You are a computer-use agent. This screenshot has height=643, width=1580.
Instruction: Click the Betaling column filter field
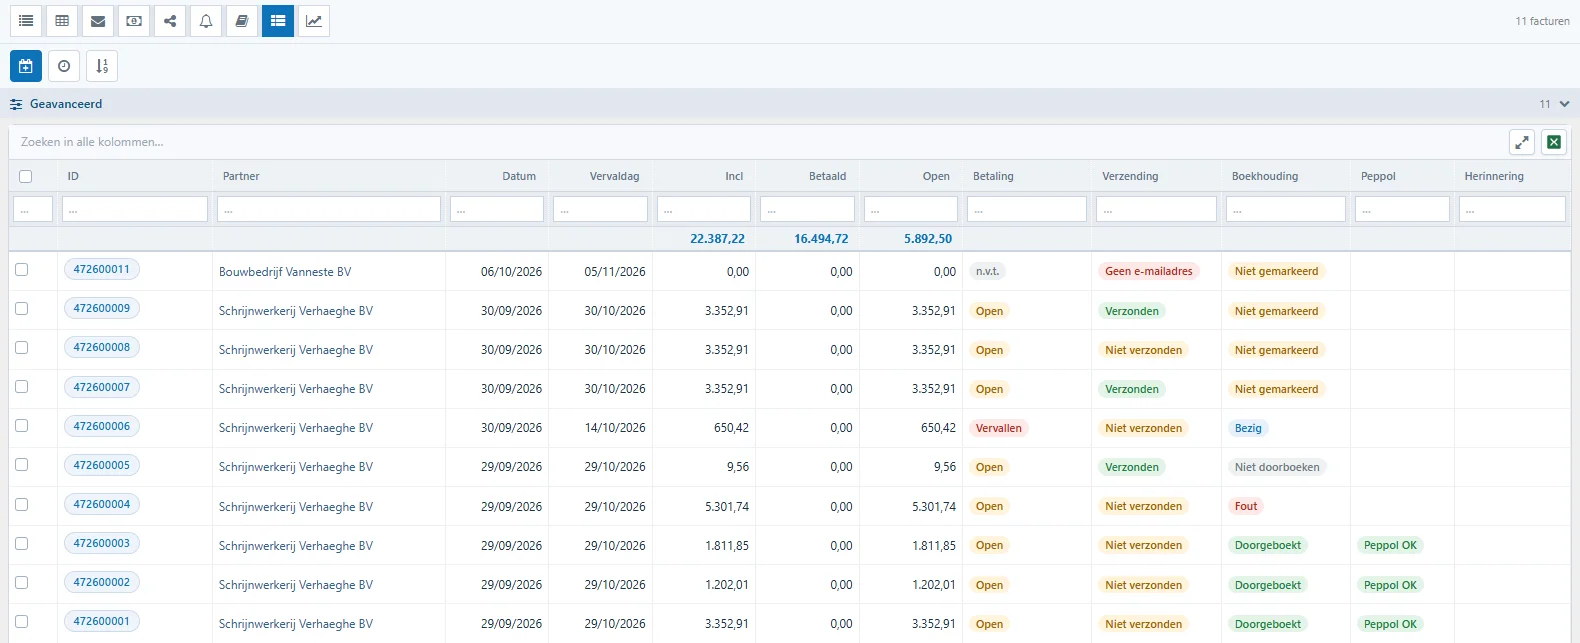pyautogui.click(x=1027, y=209)
